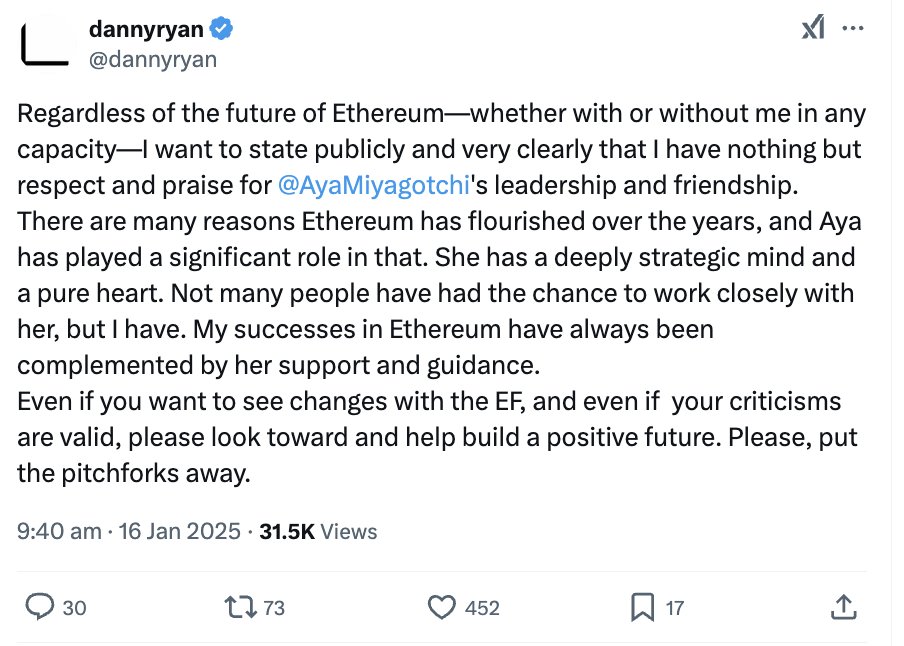Like the tweet with the heart icon
The image size is (904, 646).
point(442,607)
